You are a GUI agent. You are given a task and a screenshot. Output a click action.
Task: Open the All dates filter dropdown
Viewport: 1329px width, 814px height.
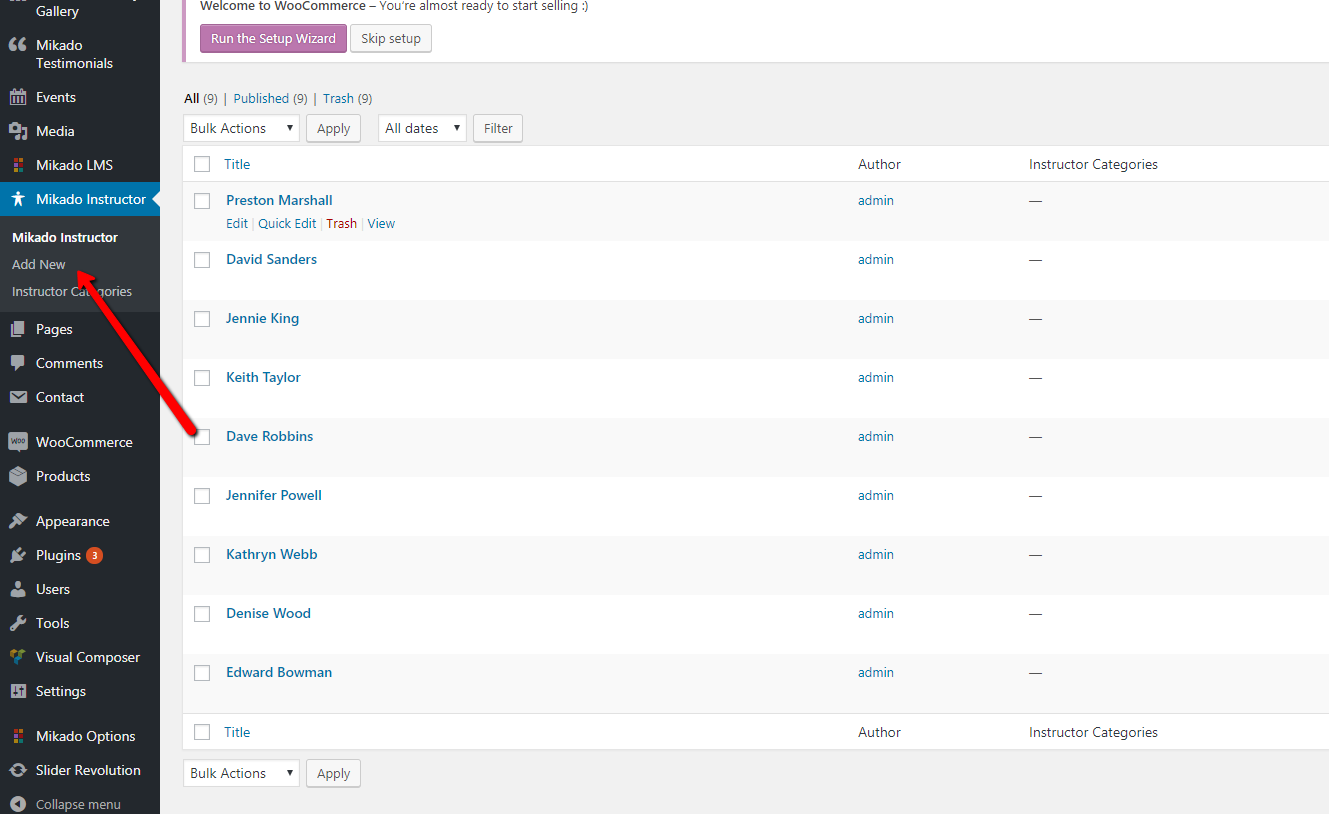coord(422,128)
